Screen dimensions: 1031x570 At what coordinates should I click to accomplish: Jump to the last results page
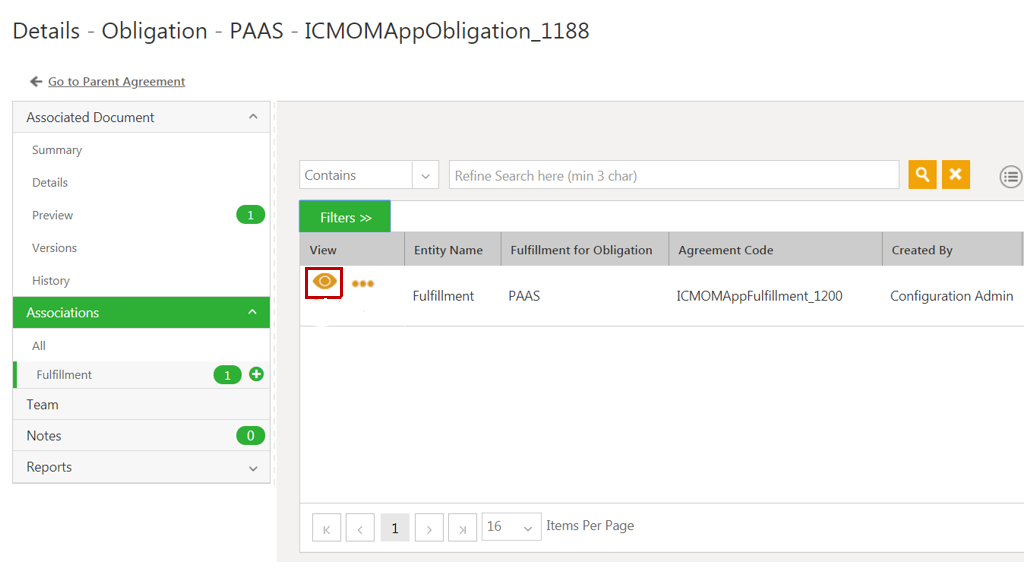462,527
